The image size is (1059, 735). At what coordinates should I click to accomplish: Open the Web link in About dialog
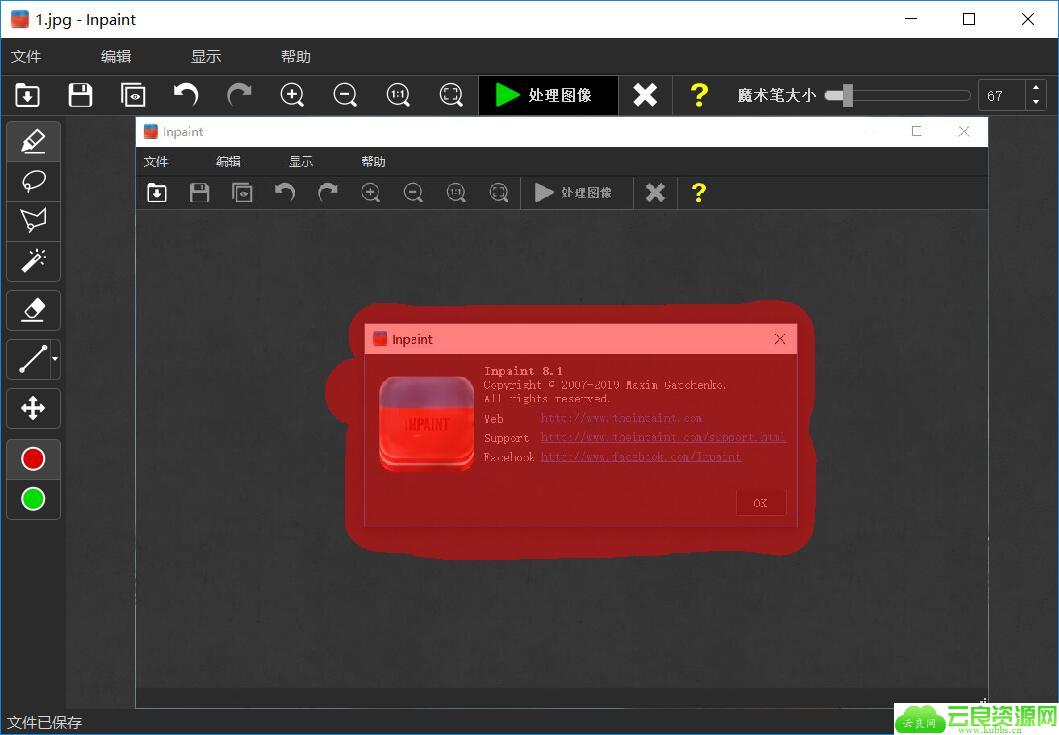[621, 419]
